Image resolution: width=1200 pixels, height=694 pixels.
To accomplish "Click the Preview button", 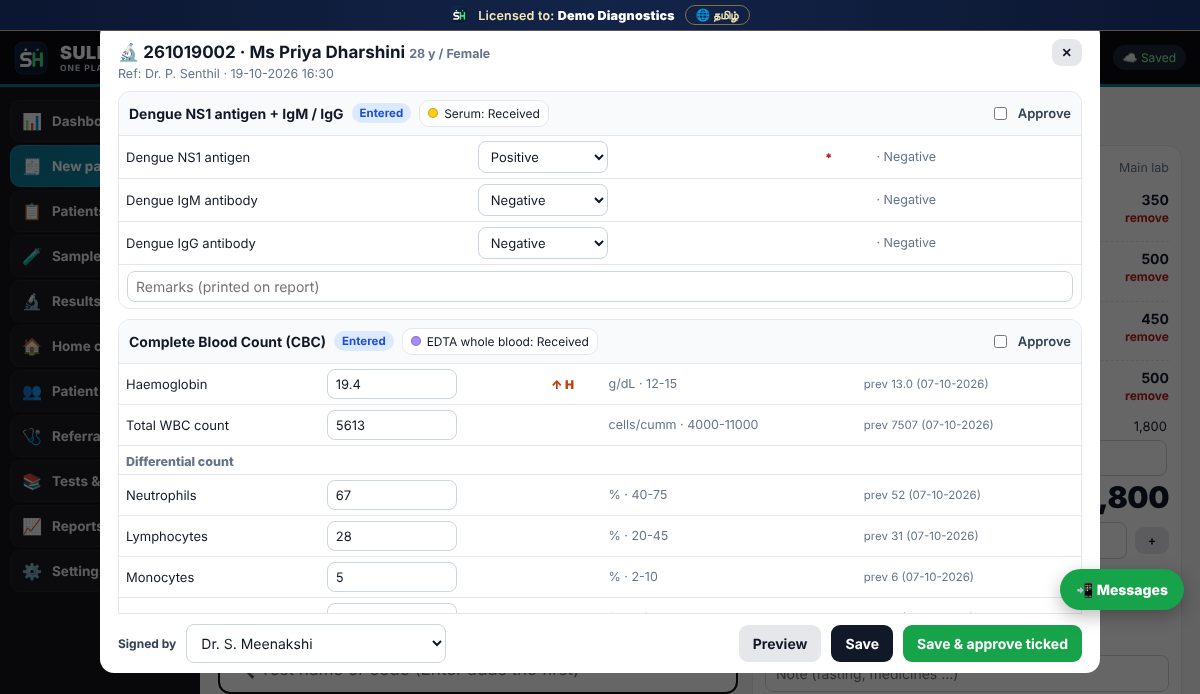I will (x=780, y=644).
